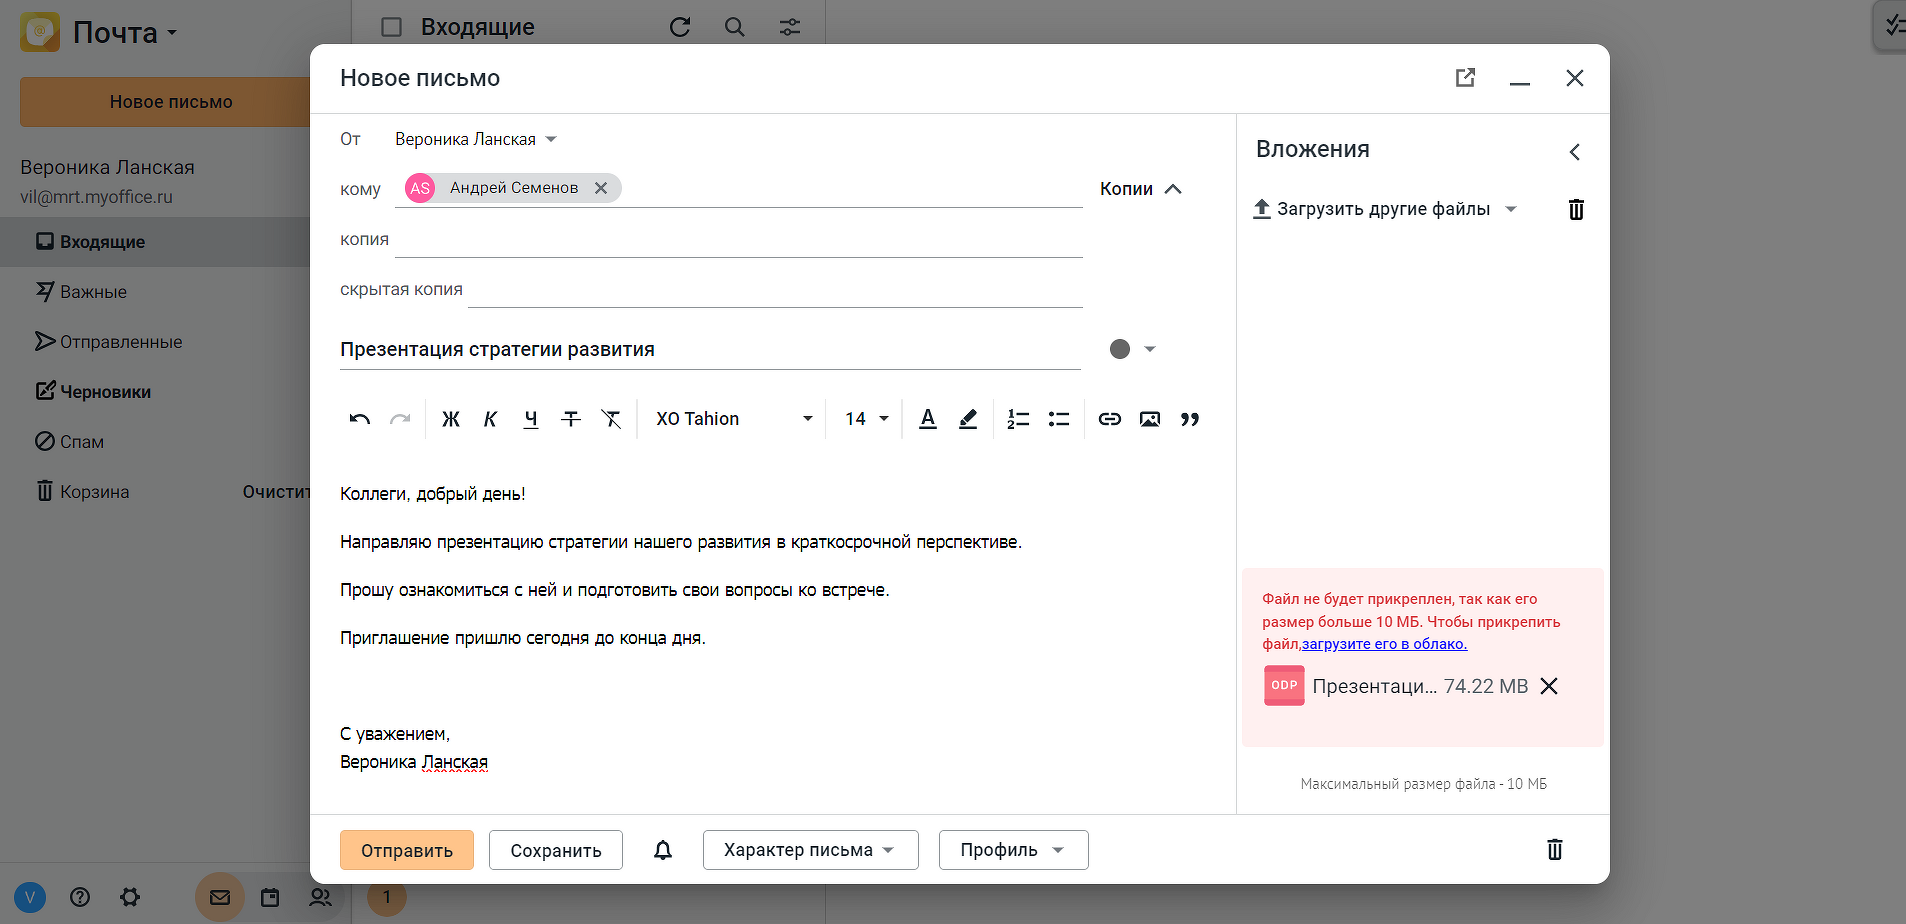
Task: Toggle bold formatting (Ж)
Action: click(x=451, y=419)
